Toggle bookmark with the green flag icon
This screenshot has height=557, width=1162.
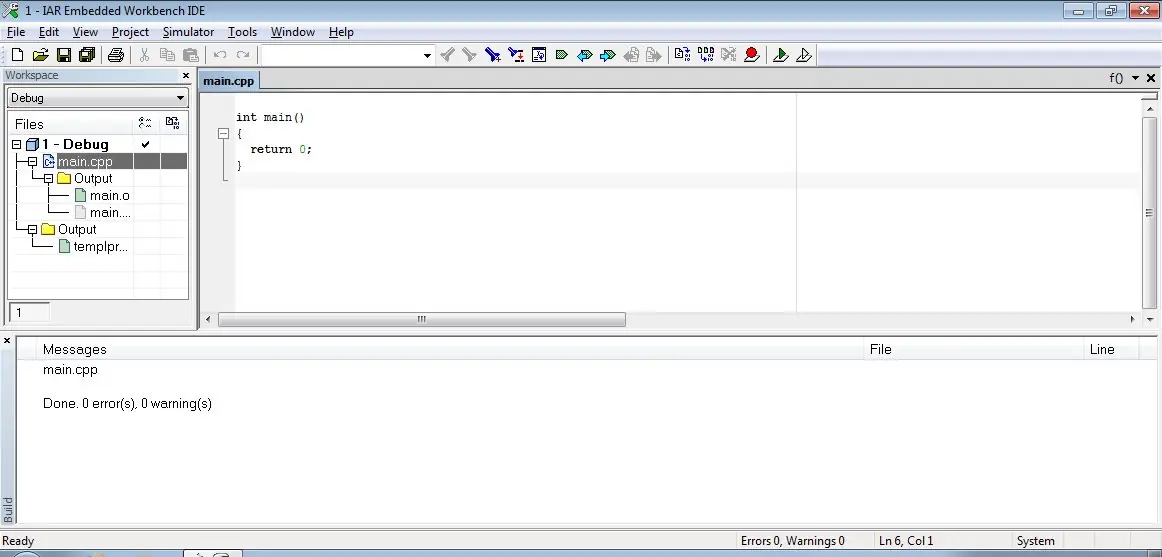(x=562, y=55)
